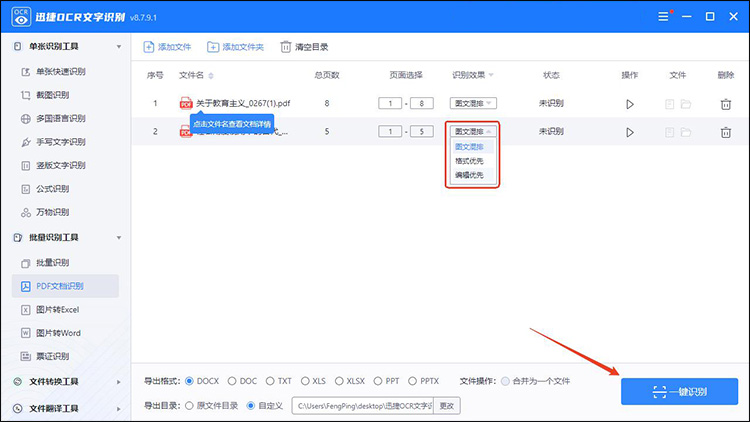Click the 万物识别 icon

26,212
